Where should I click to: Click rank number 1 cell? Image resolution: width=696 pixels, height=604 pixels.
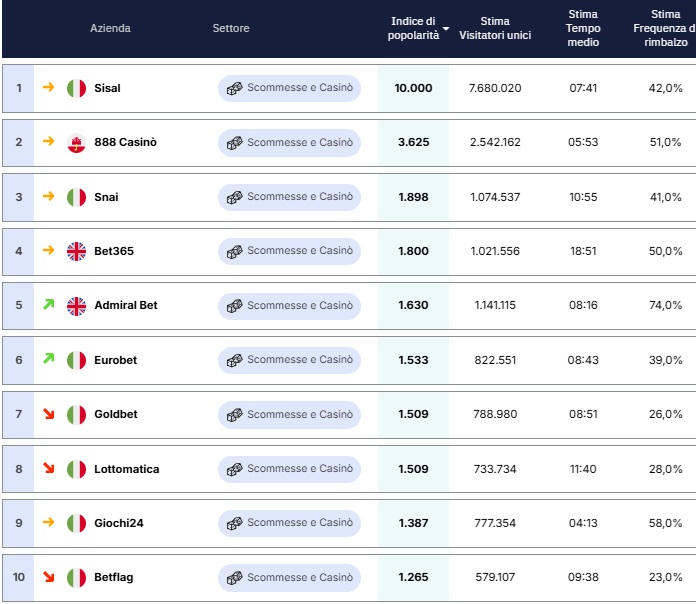pos(19,88)
